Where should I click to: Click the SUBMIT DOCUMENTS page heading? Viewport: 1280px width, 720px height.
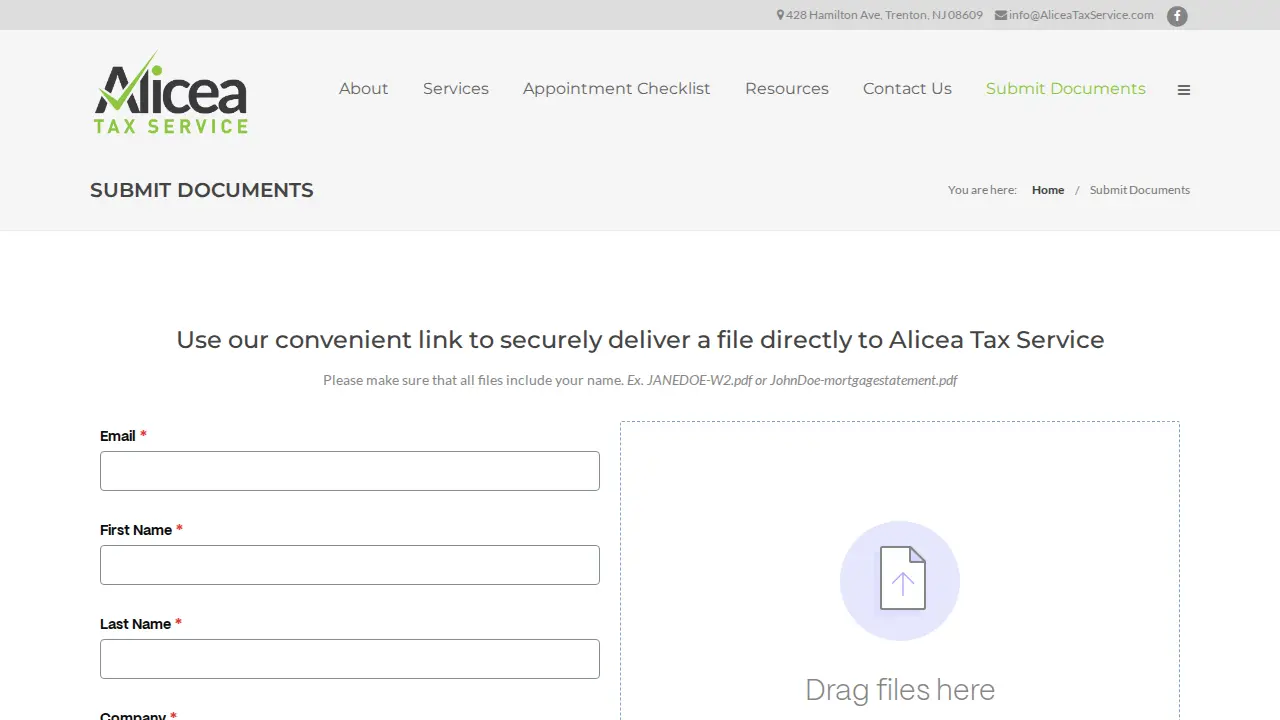[x=202, y=190]
